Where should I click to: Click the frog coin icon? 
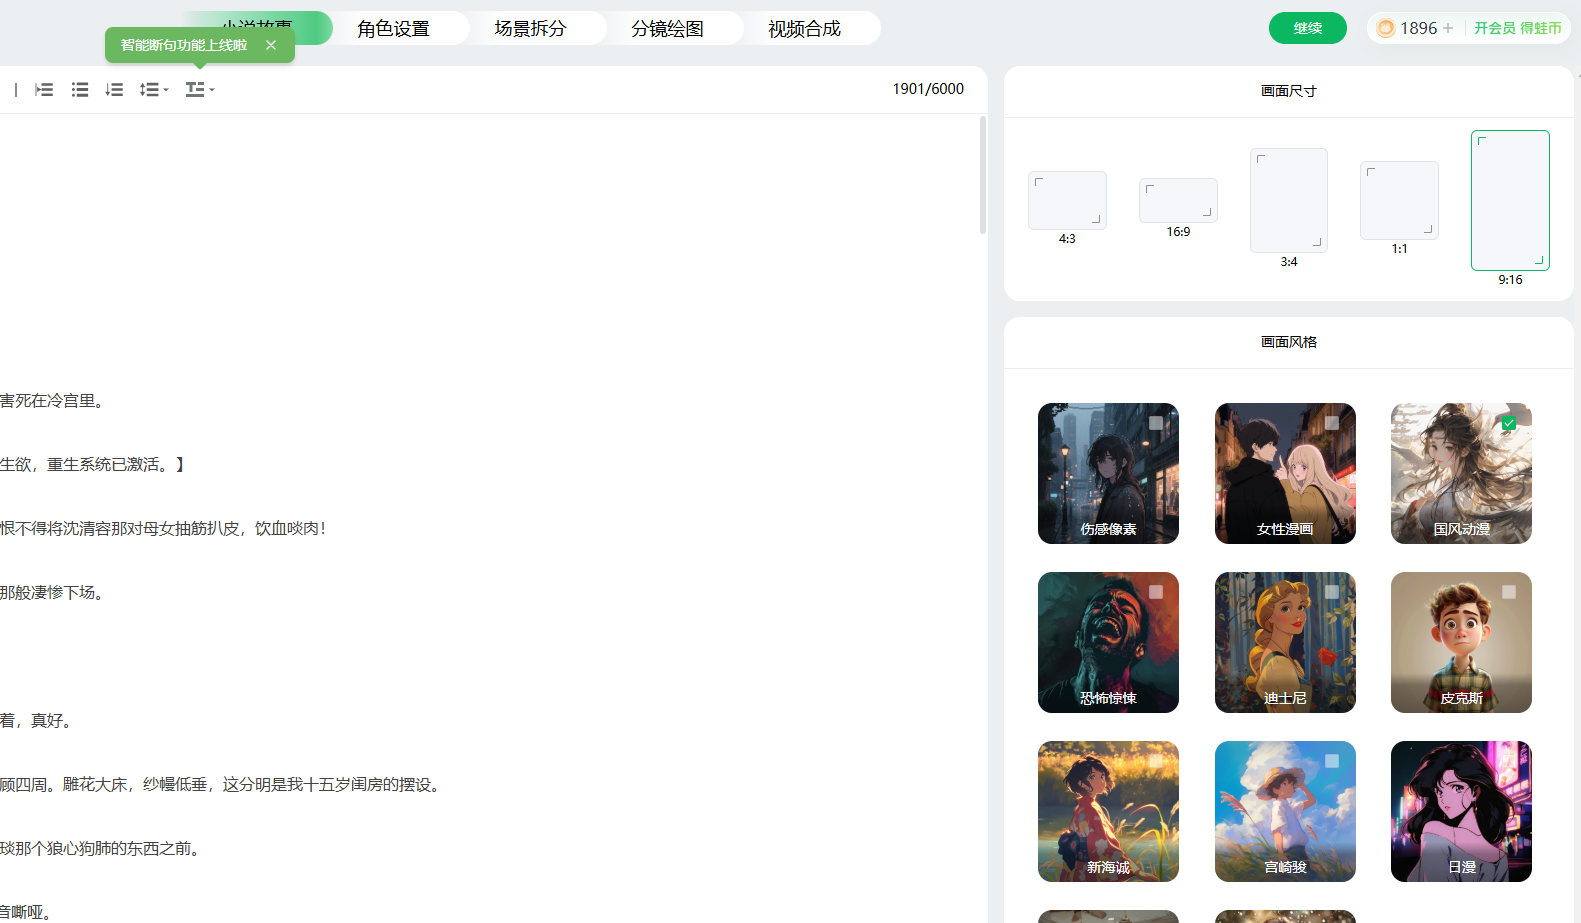(1386, 28)
